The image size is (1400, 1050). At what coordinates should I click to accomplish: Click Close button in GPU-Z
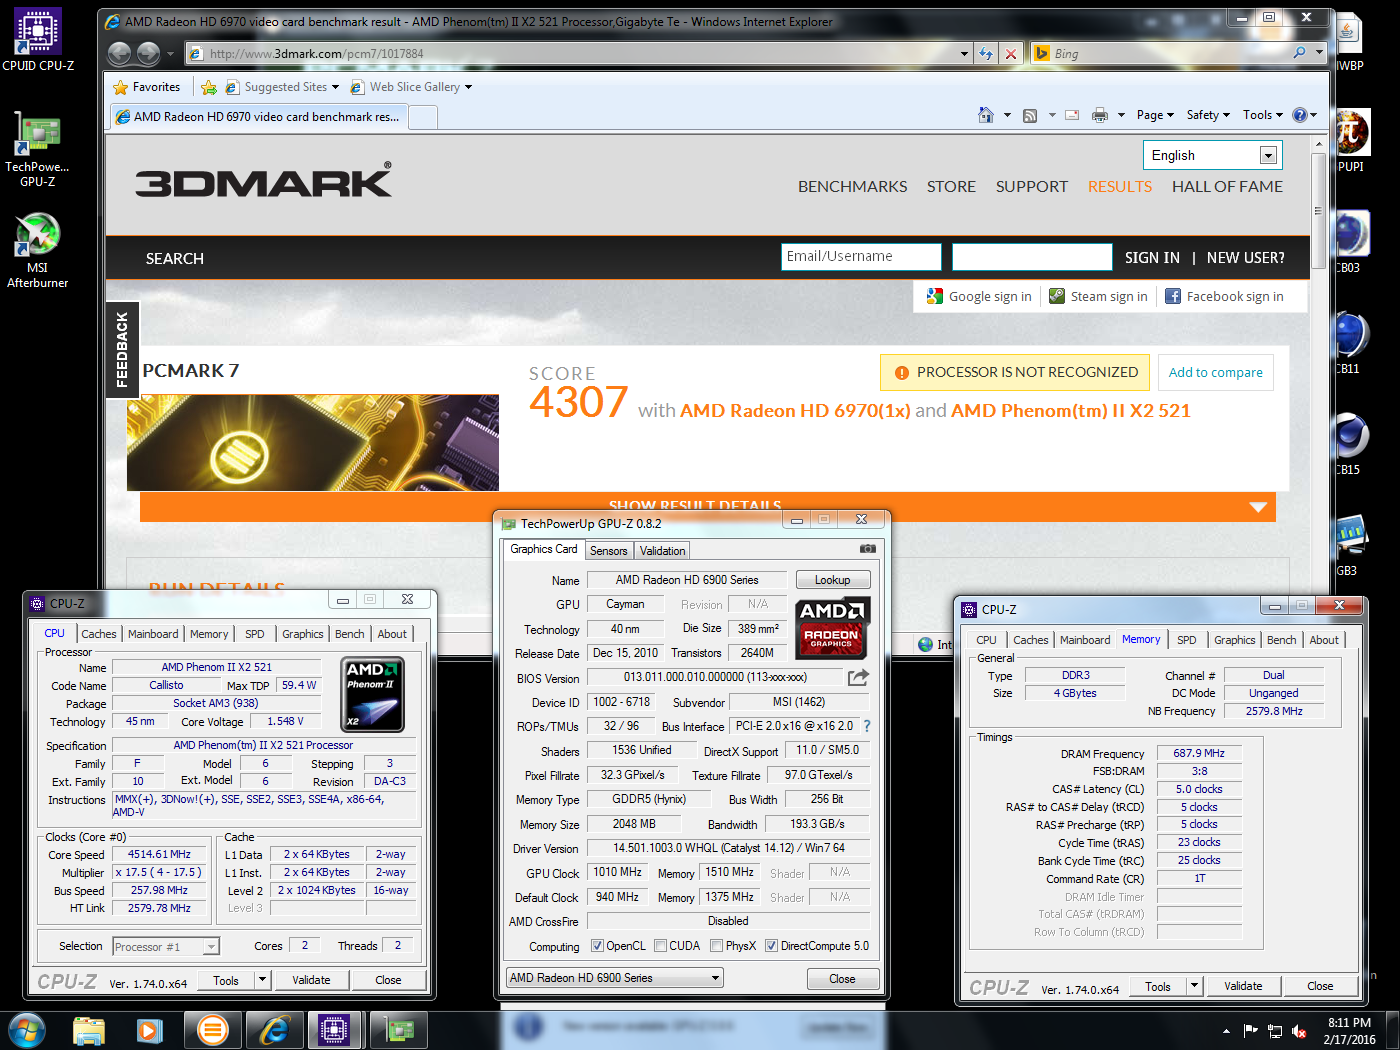pyautogui.click(x=843, y=979)
